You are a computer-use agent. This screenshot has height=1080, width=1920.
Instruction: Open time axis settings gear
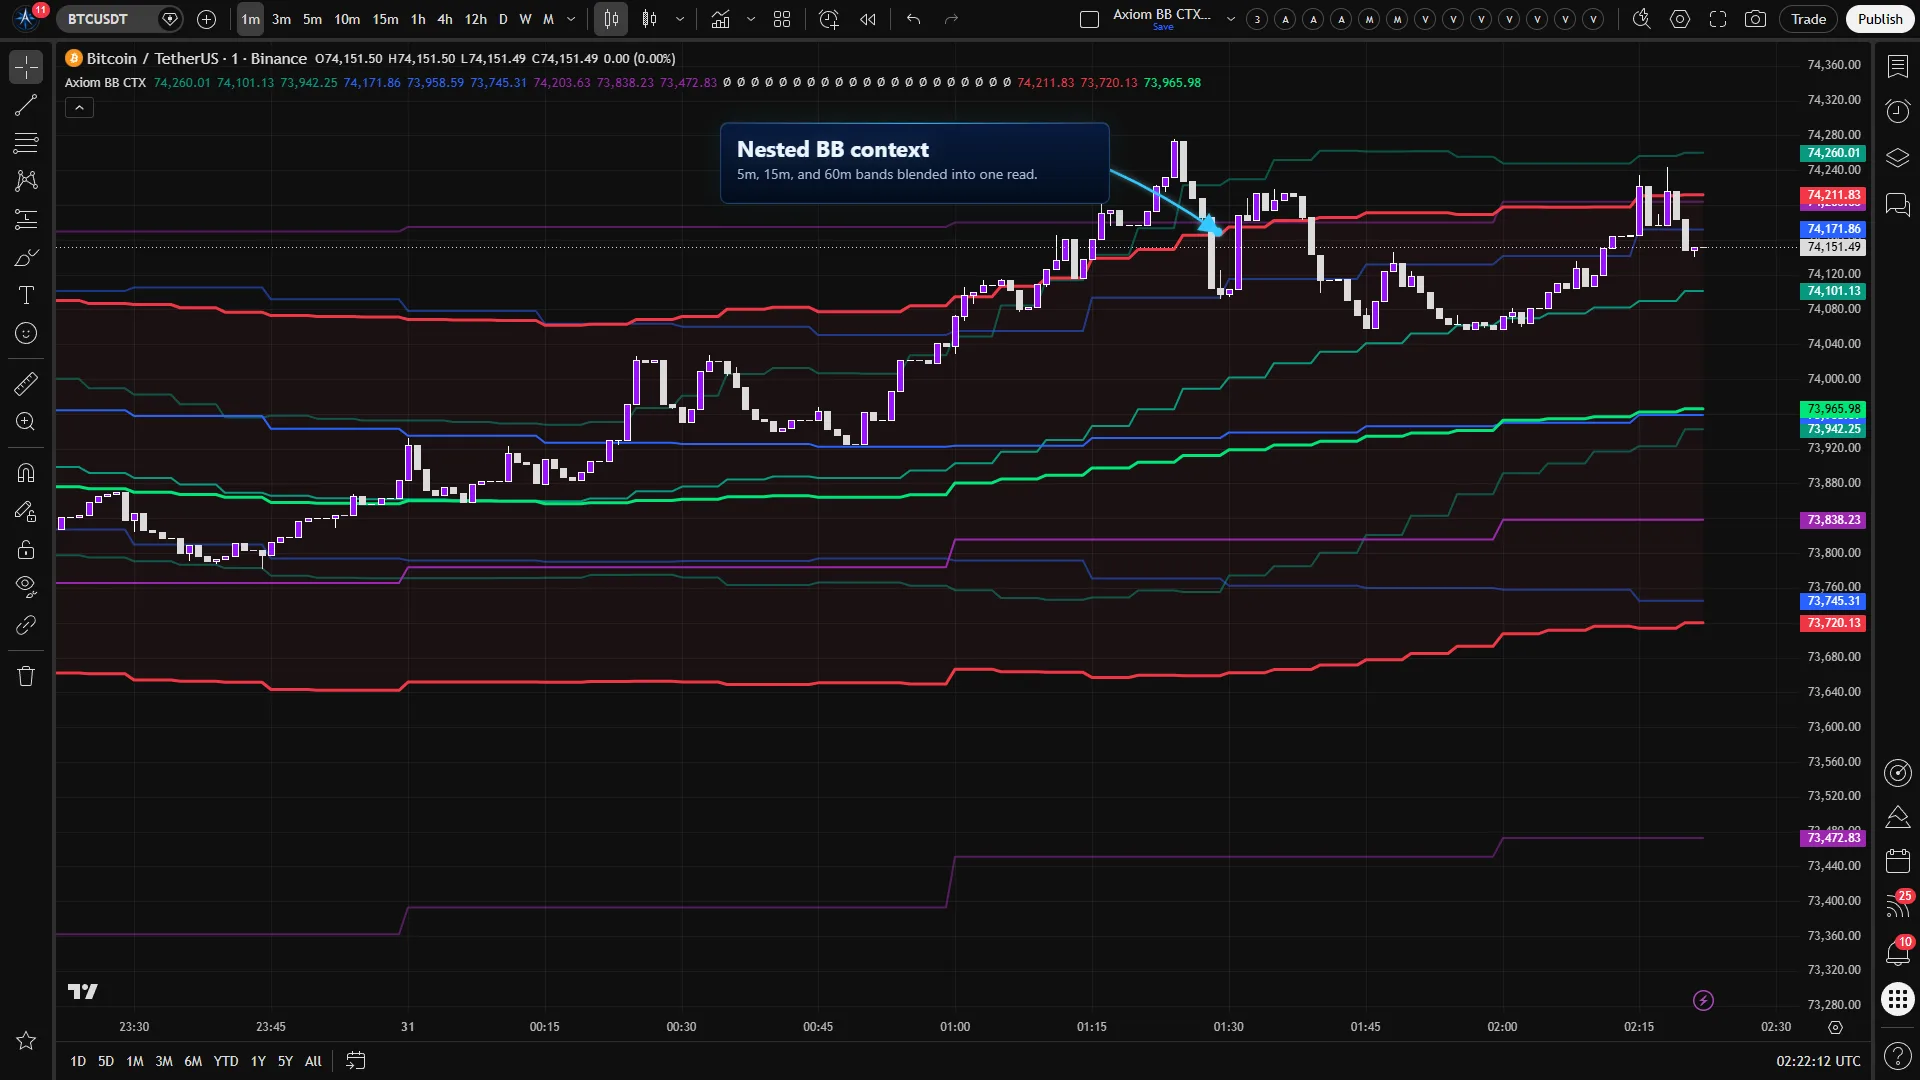1835,1027
